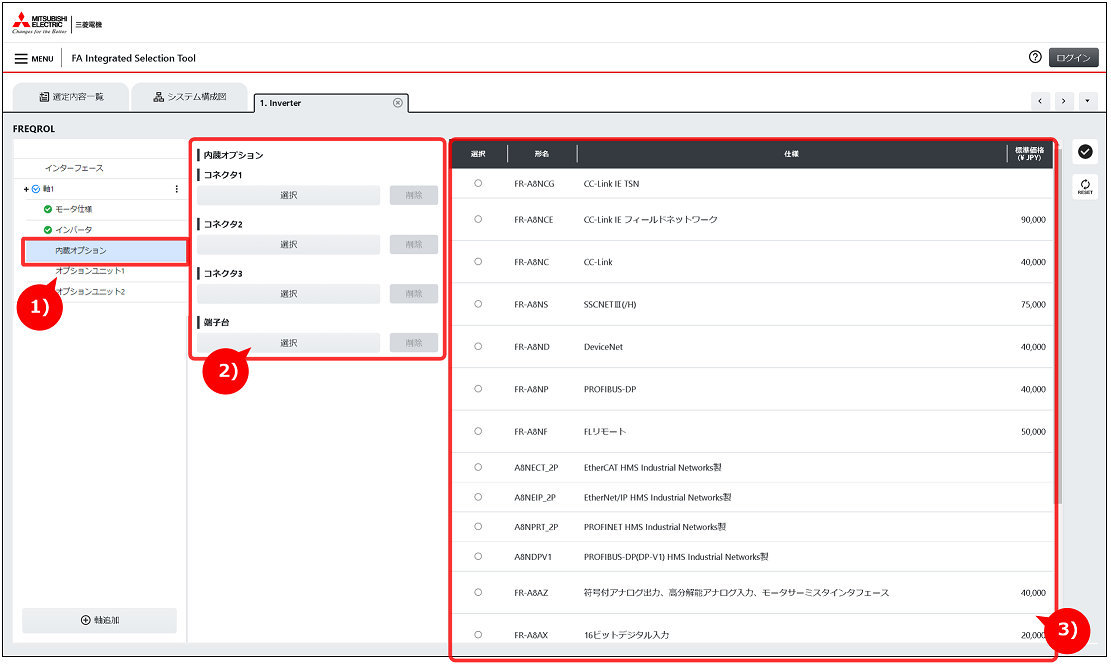Select radio button for FR-A8AX
Image resolution: width=1111 pixels, height=667 pixels.
pos(478,634)
